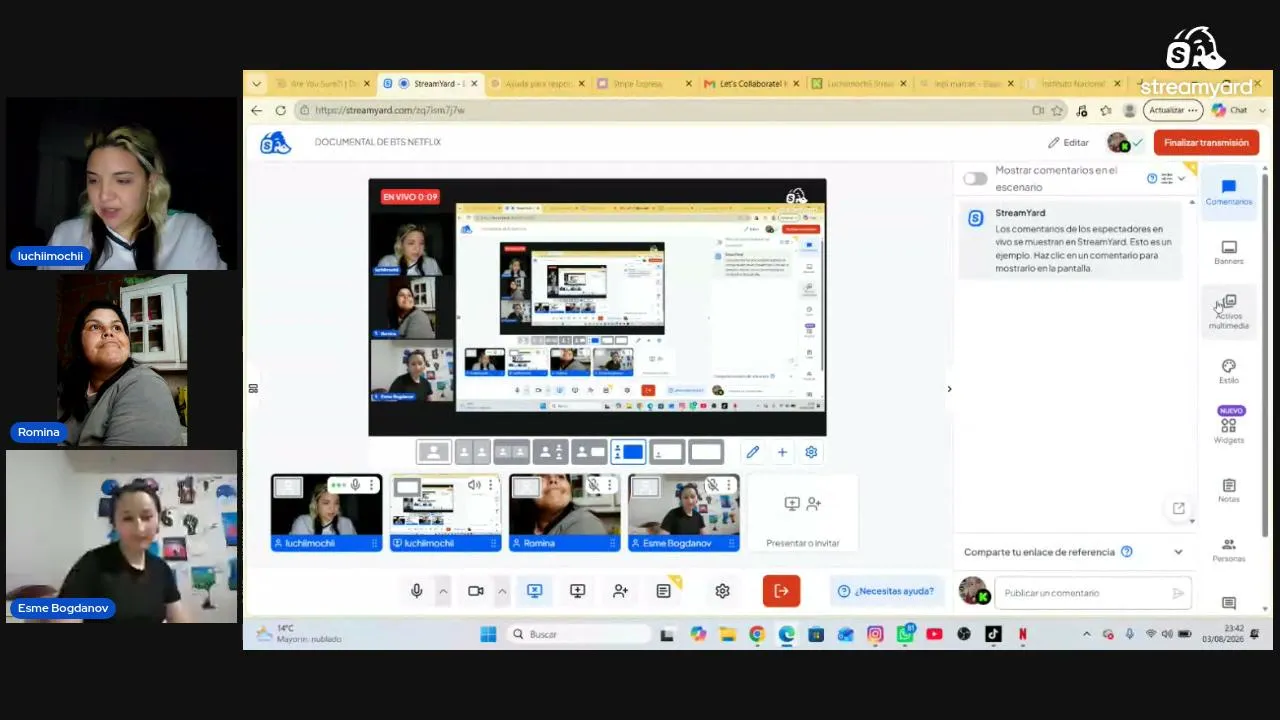Viewport: 1280px width, 720px height.
Task: Open studio settings gear in the bottom toolbar
Action: 722,591
